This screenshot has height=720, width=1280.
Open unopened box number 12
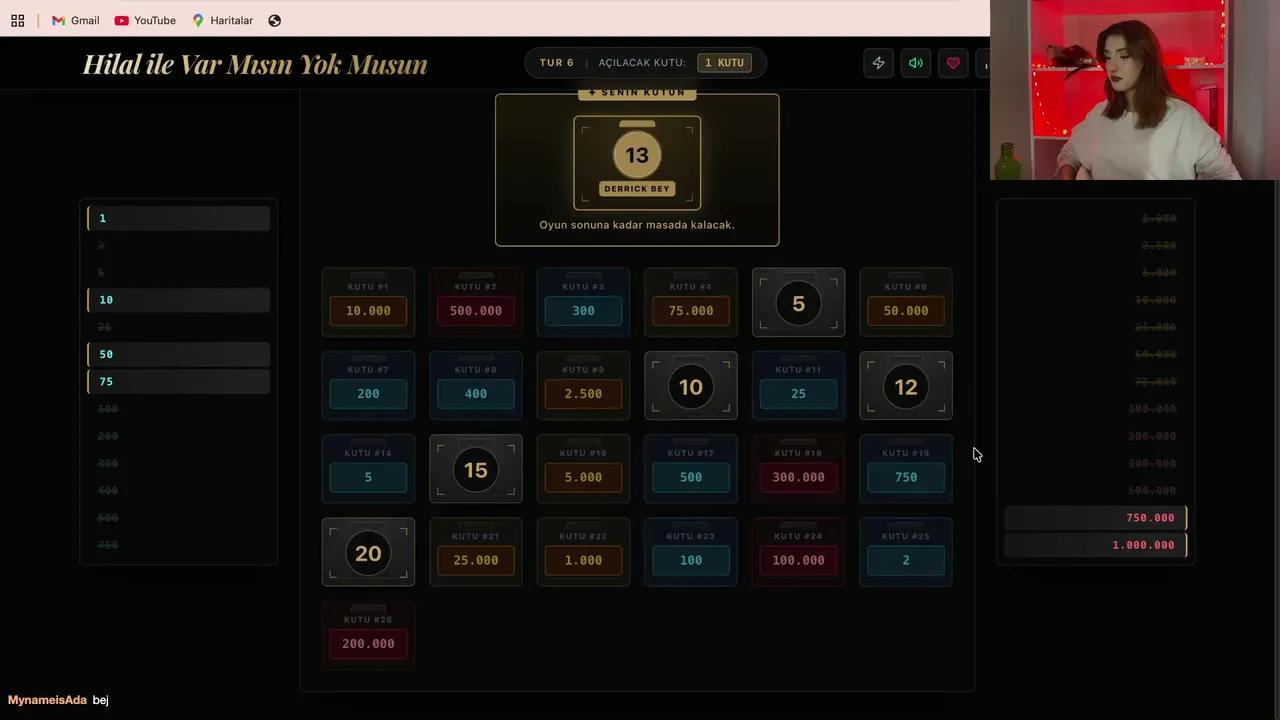[906, 386]
